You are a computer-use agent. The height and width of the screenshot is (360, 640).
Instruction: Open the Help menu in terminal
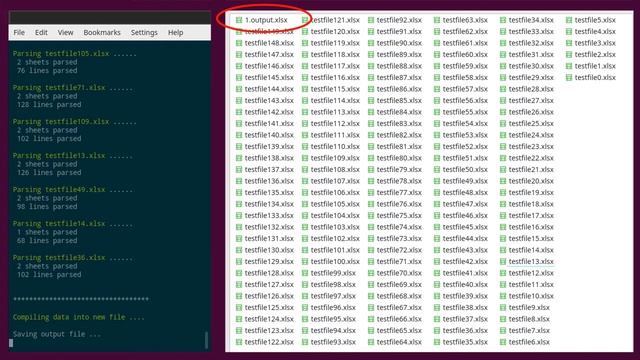(x=176, y=32)
